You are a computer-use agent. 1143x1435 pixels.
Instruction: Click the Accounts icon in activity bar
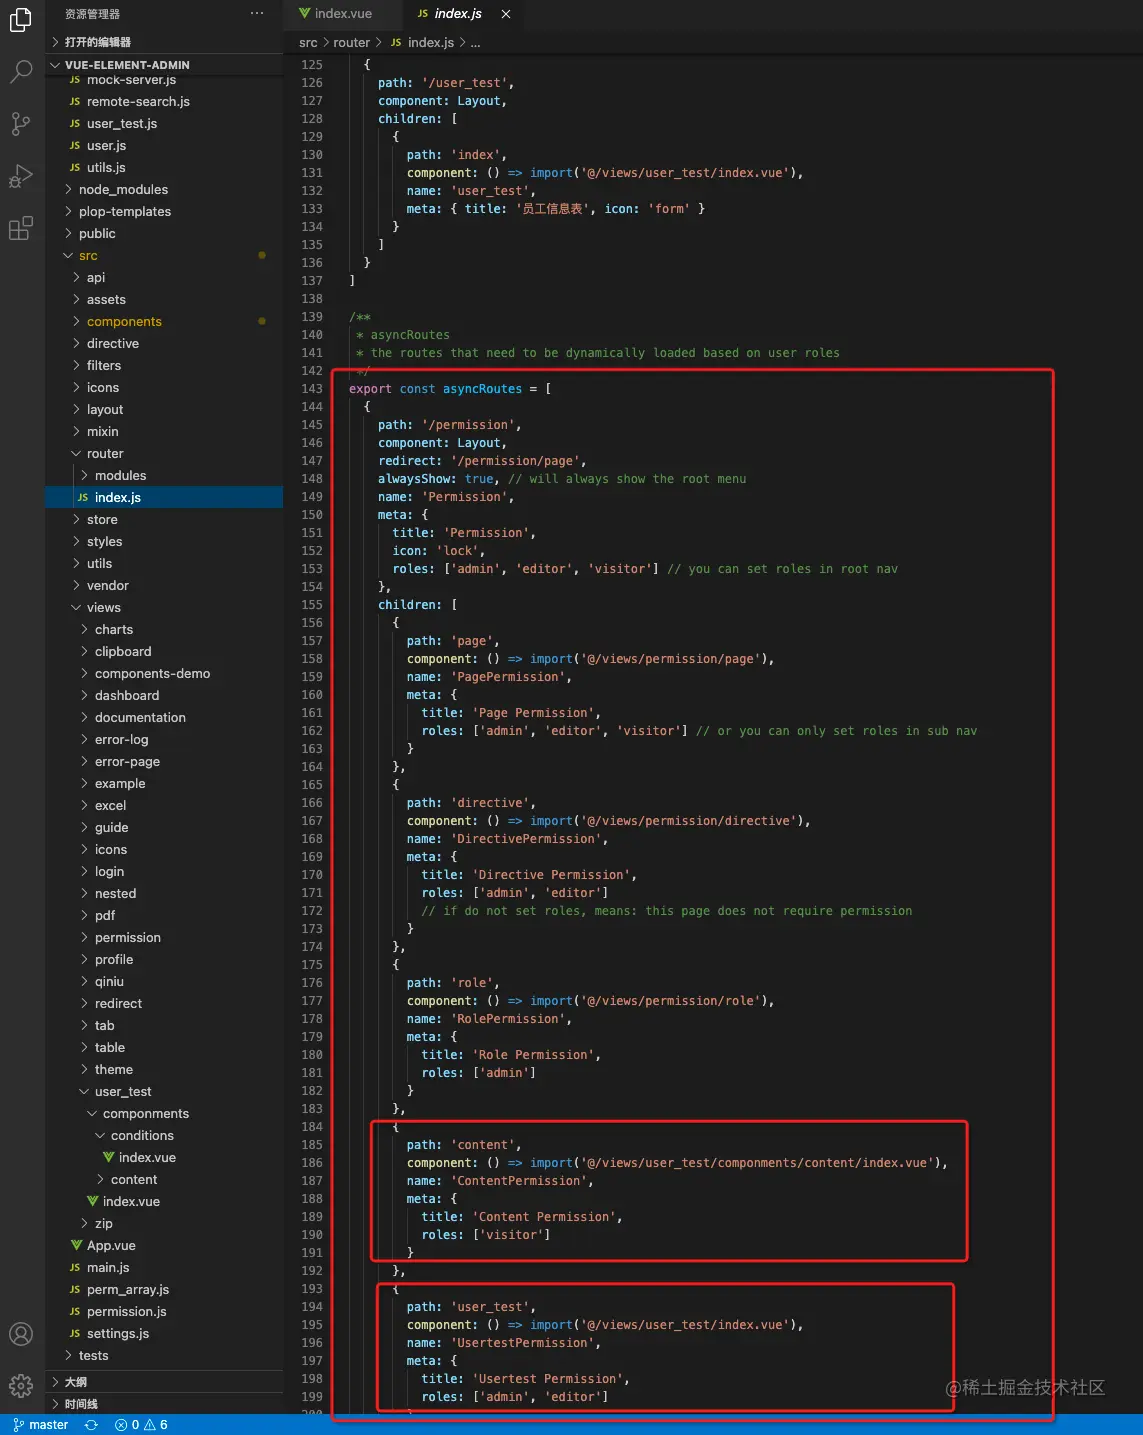click(21, 1334)
